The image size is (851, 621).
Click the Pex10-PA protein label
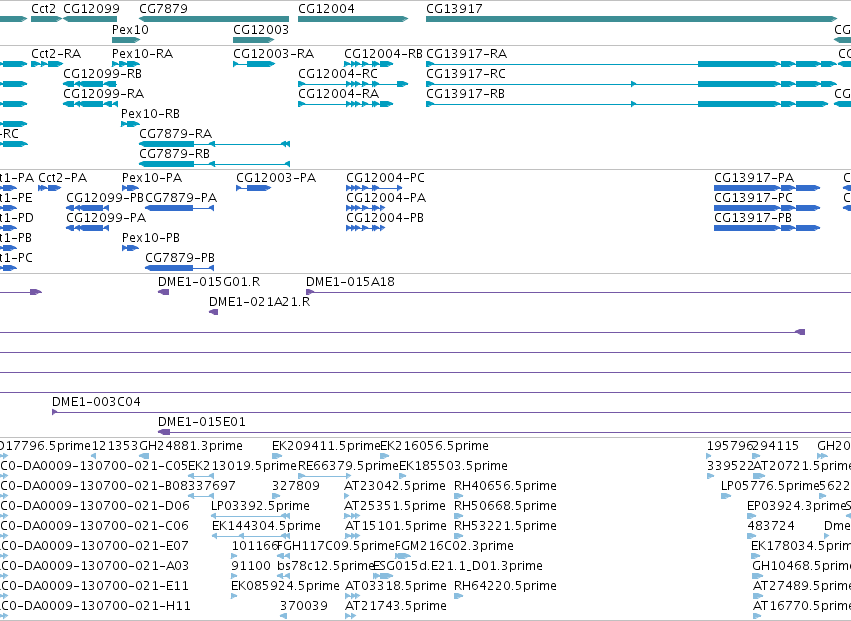152,178
